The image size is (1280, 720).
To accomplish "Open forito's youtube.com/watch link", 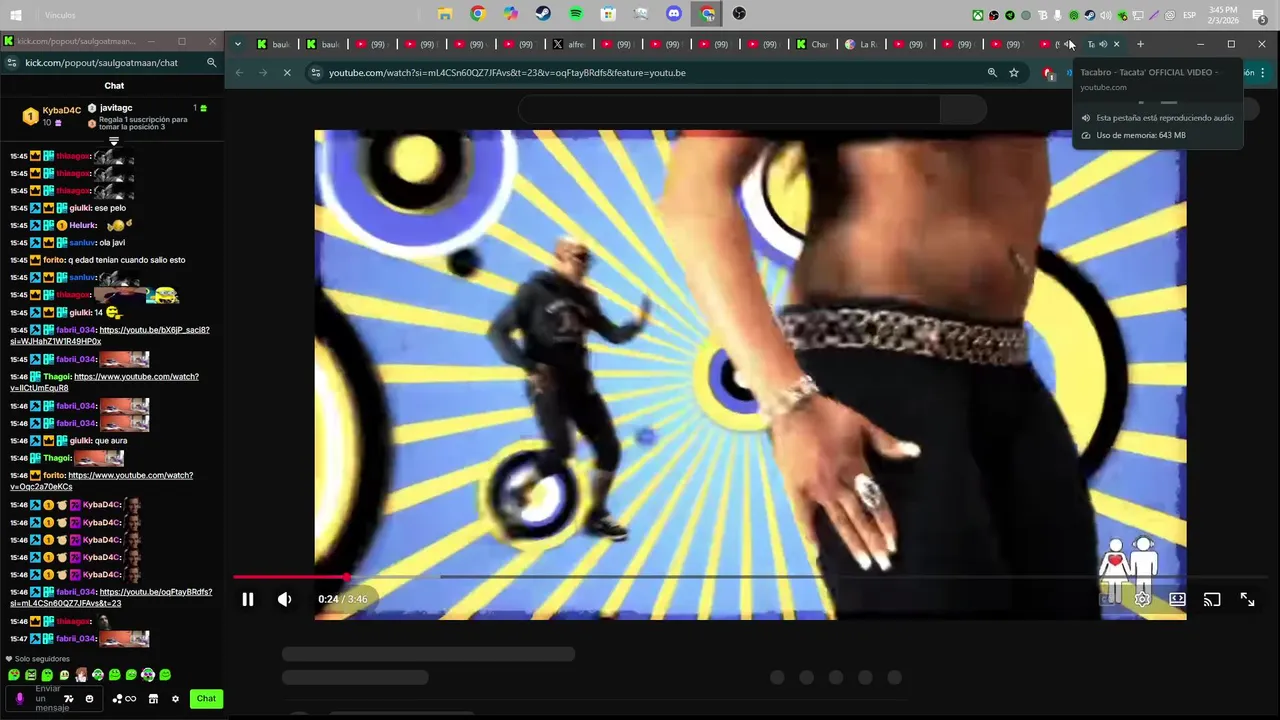I will click(x=102, y=481).
